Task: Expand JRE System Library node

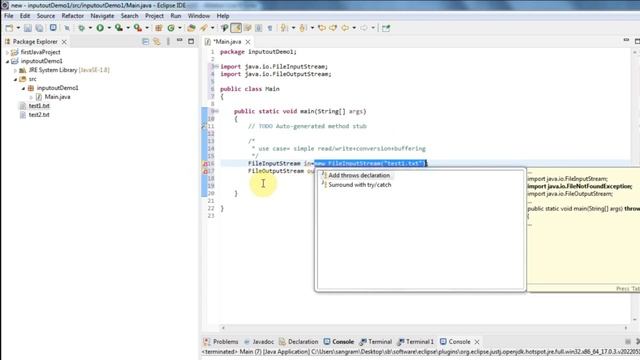Action: point(16,70)
